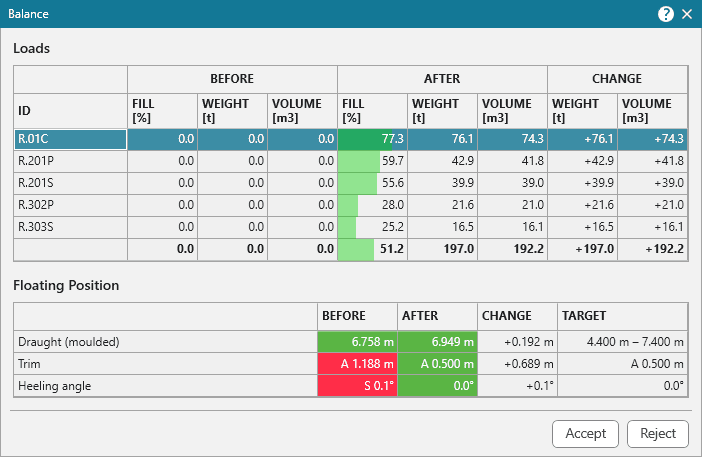Viewport: 702px width, 457px height.
Task: Click the change weight +21.6 for R.302P
Action: click(x=582, y=205)
